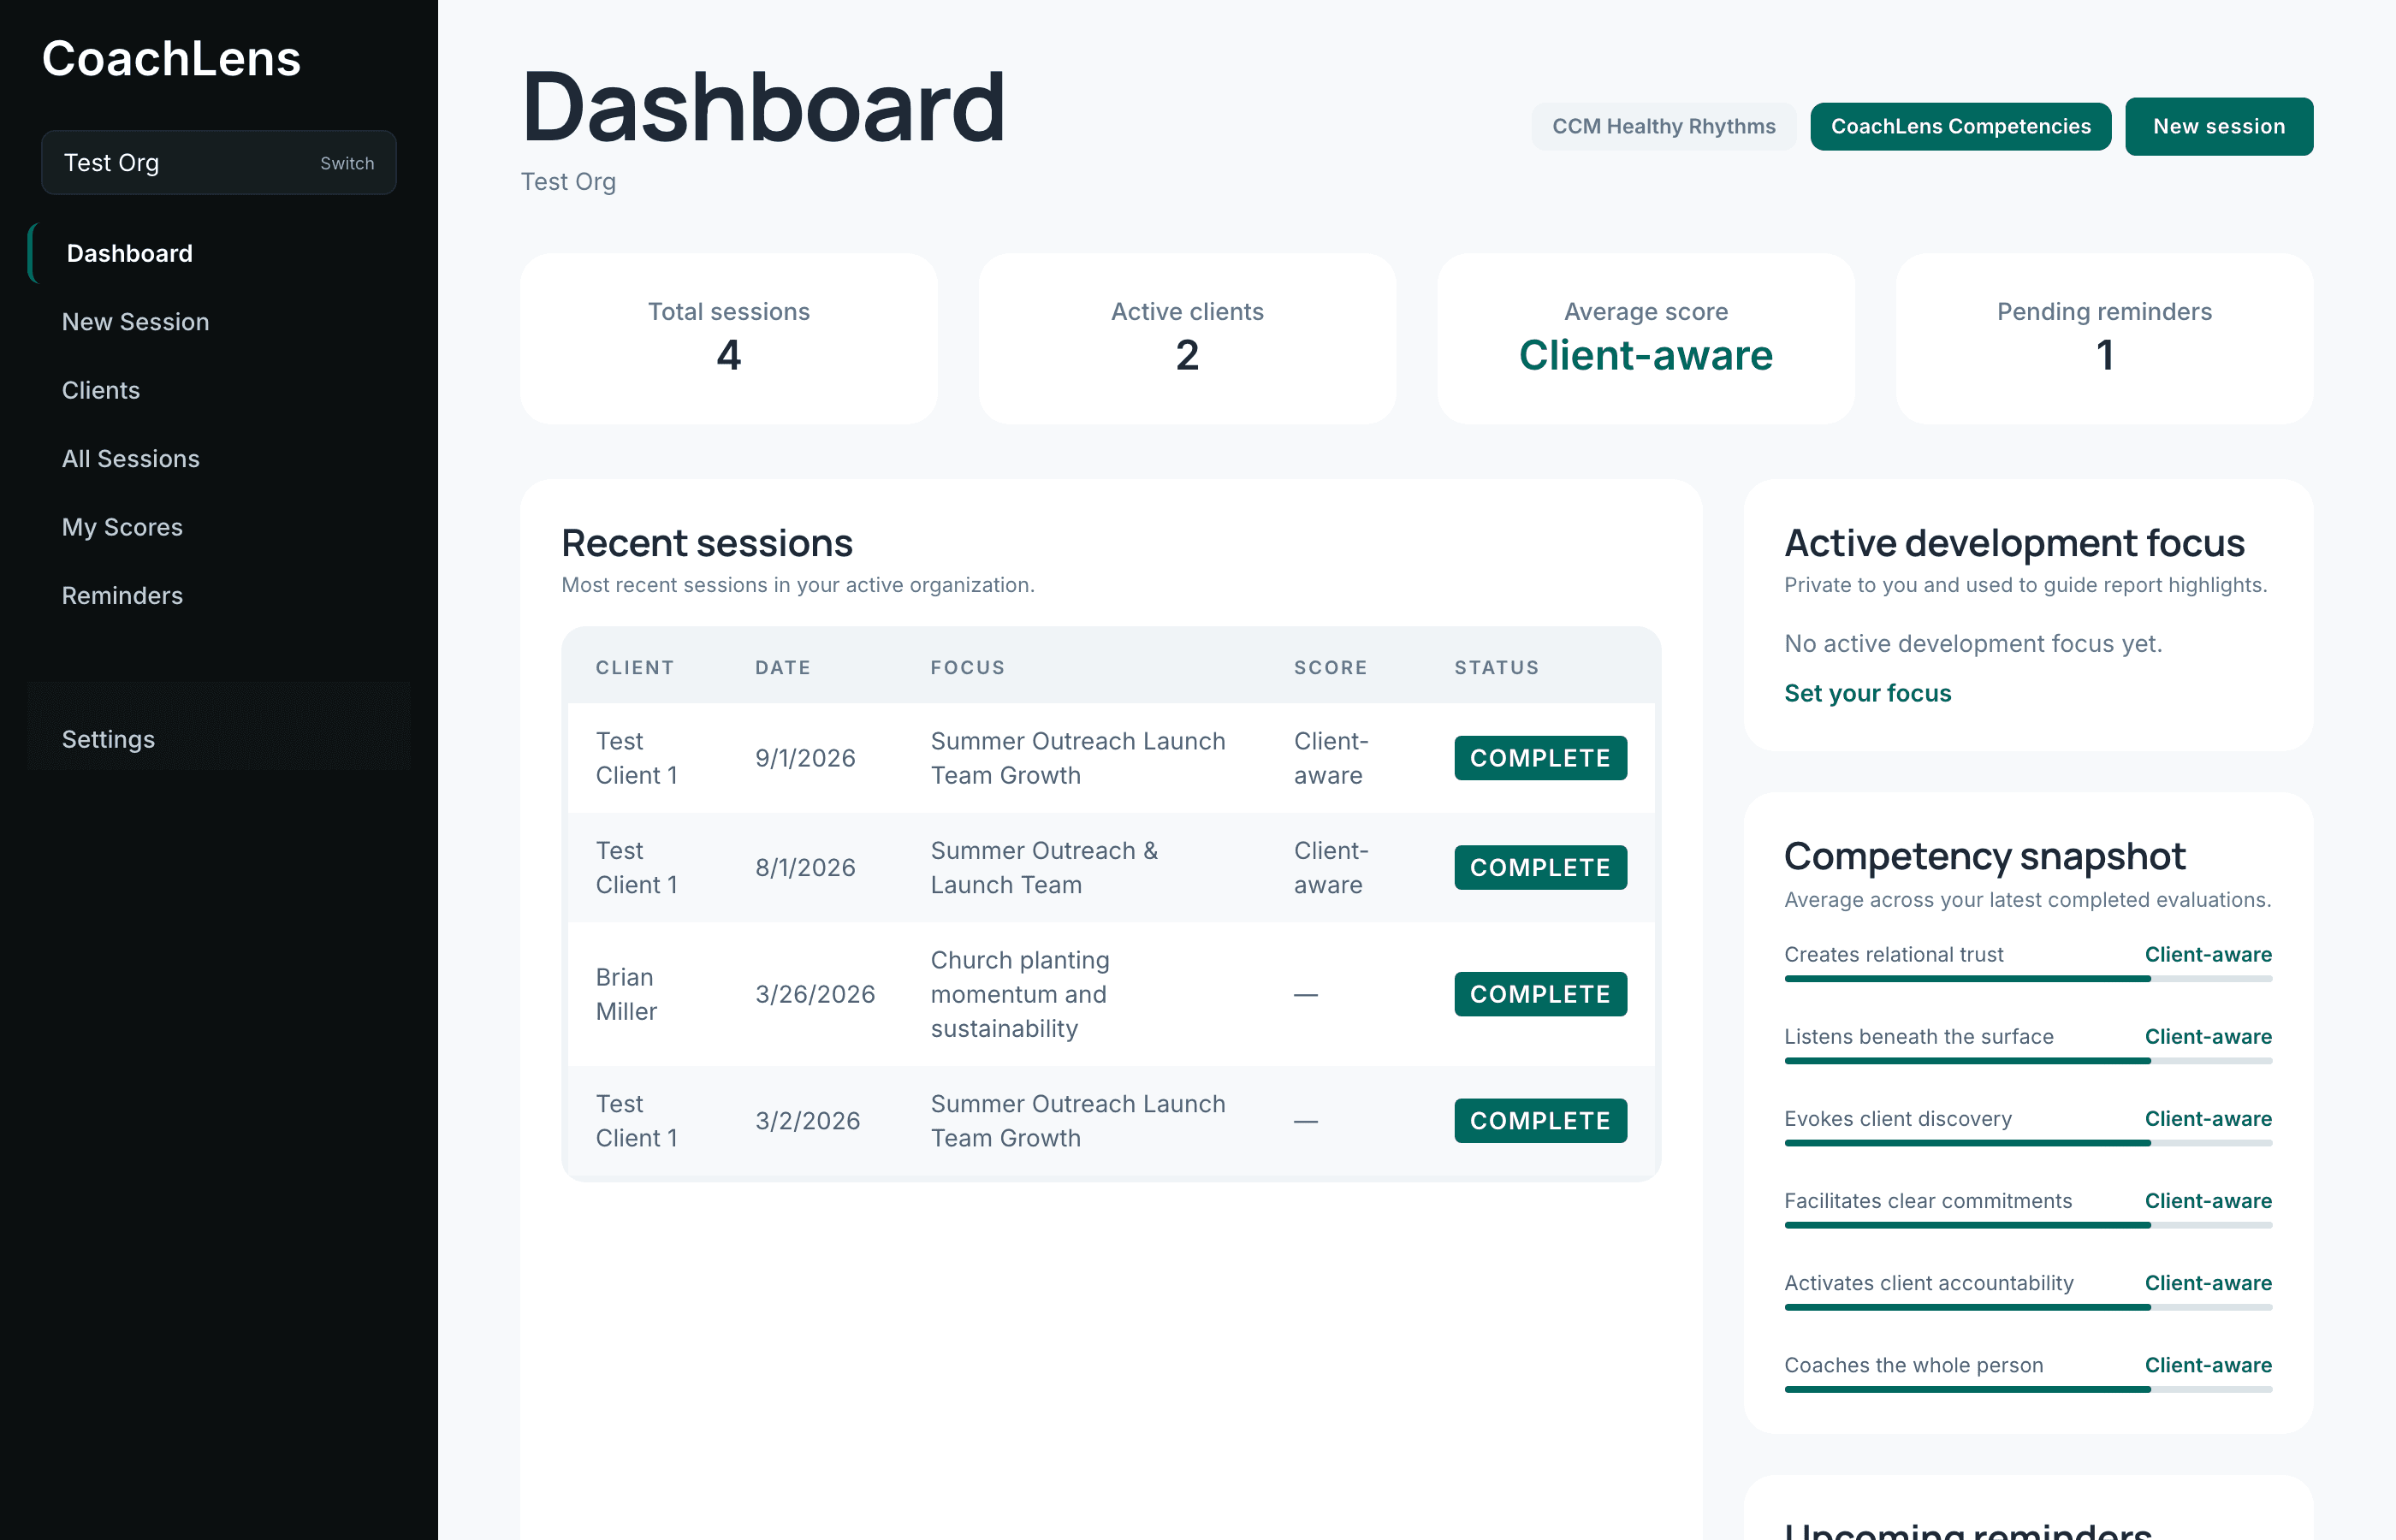Click Test Client 1 in 3/2/2026 row
Viewport: 2396px width, 1540px height.
coord(637,1121)
